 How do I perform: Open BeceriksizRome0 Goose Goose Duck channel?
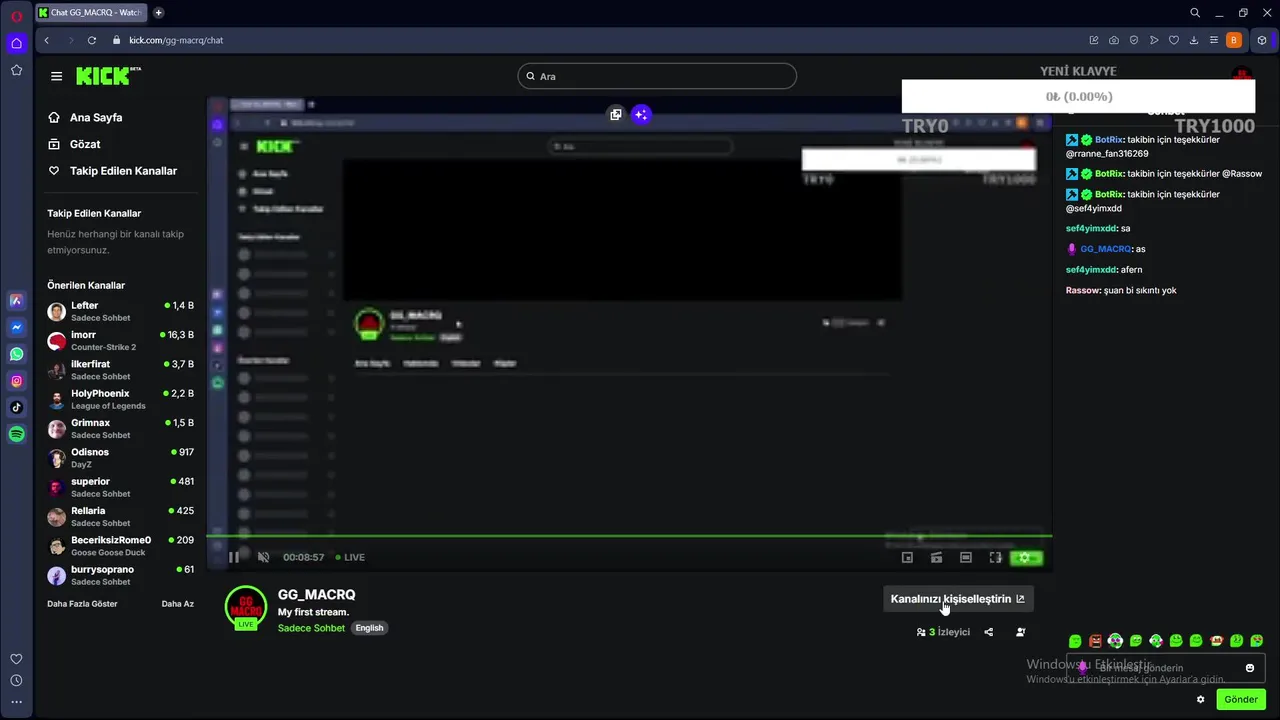point(120,546)
